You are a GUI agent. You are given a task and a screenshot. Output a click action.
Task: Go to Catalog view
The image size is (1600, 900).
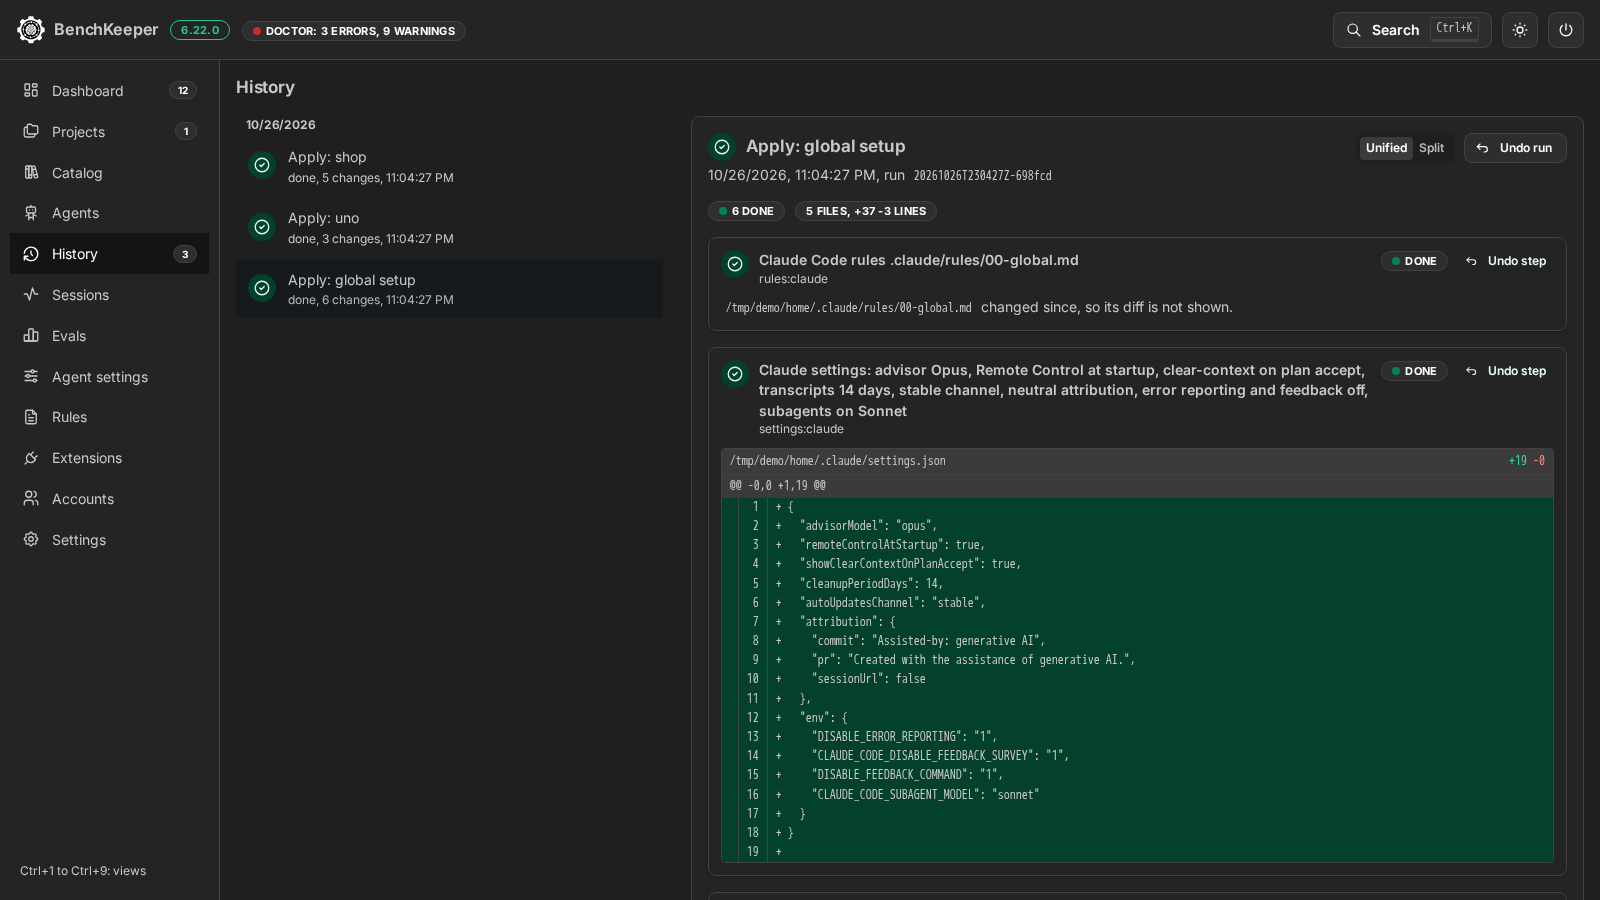[x=109, y=173]
